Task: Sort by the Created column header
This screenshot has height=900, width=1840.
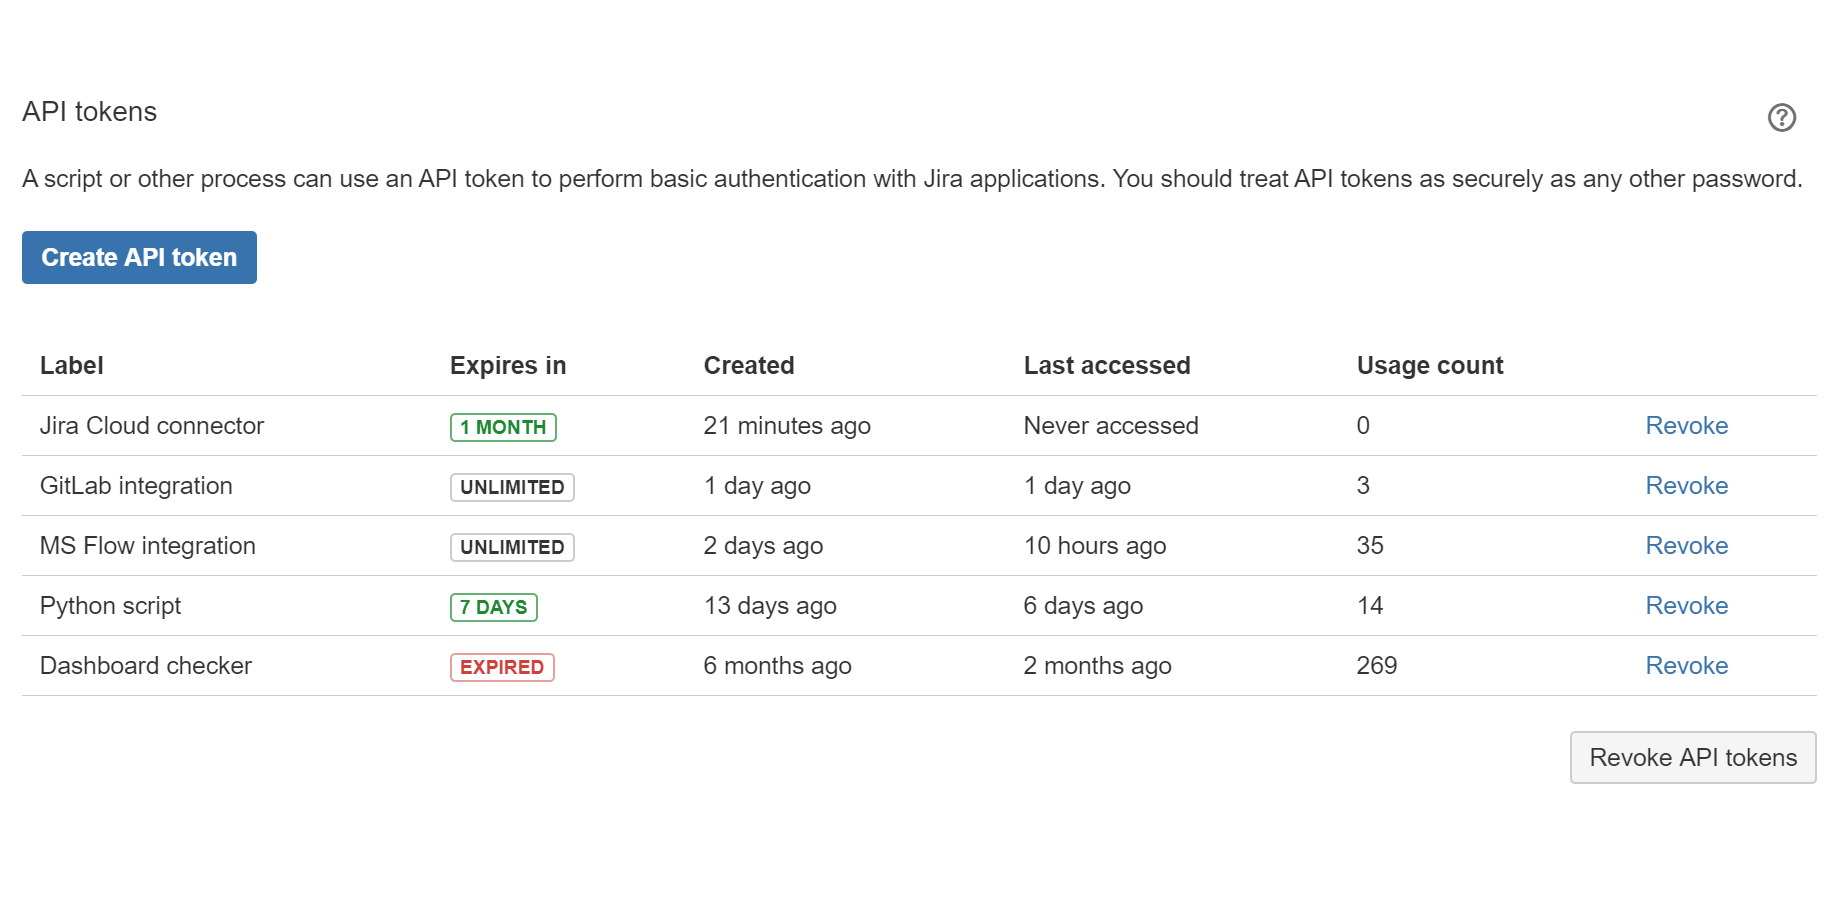Action: point(749,365)
